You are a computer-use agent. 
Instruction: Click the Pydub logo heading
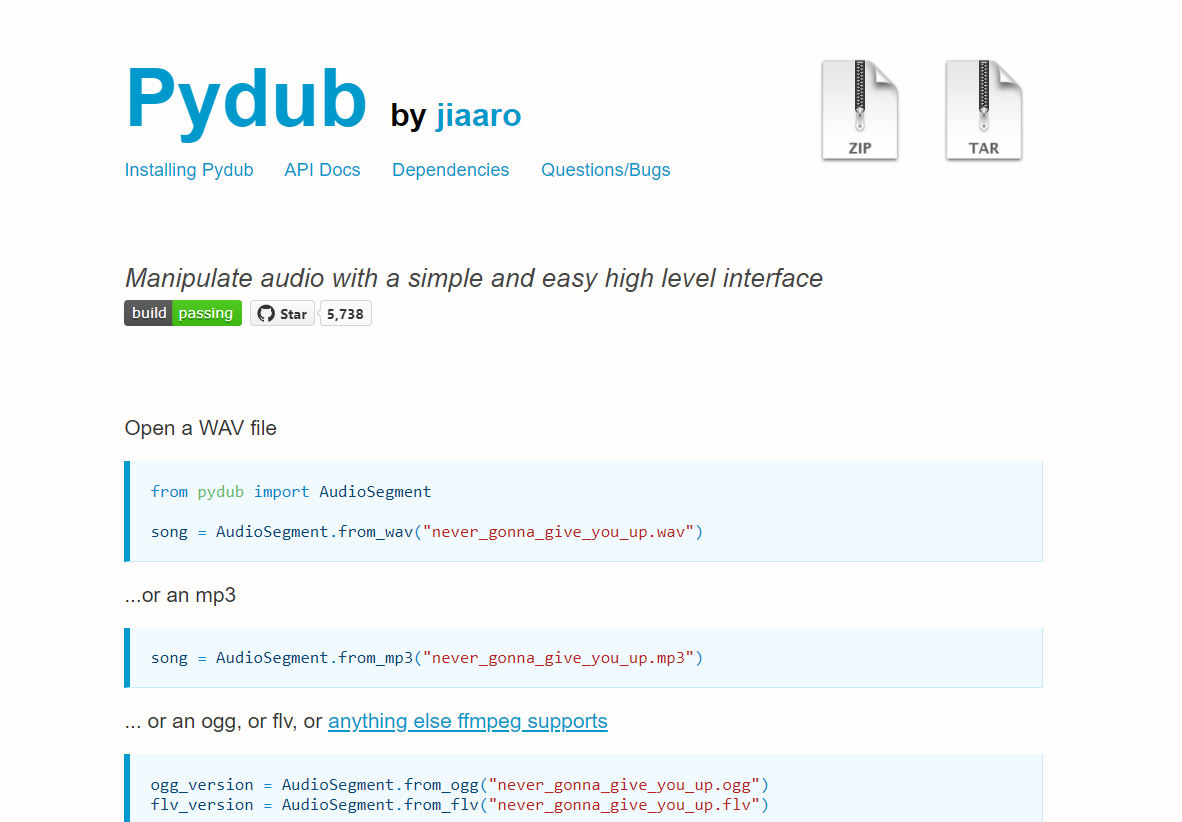(246, 98)
